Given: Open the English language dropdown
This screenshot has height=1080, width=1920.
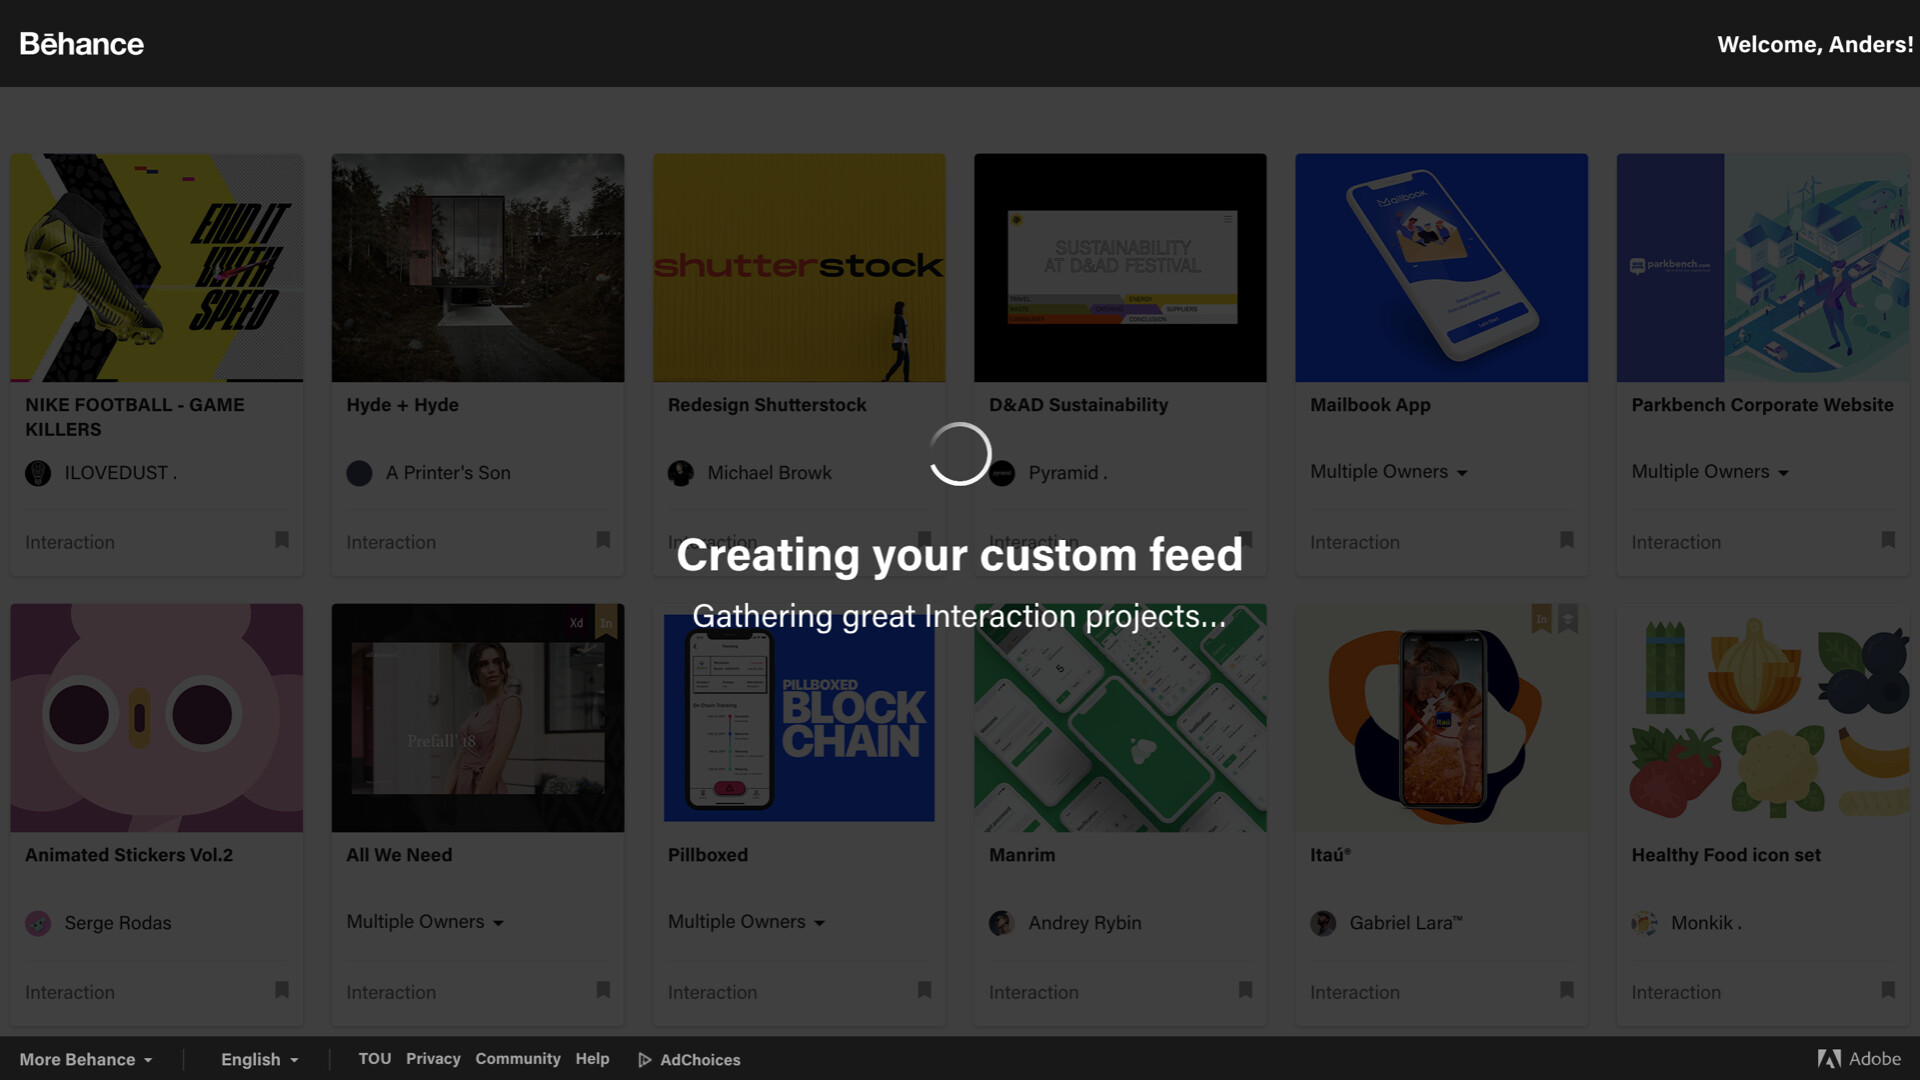Looking at the screenshot, I should [259, 1059].
